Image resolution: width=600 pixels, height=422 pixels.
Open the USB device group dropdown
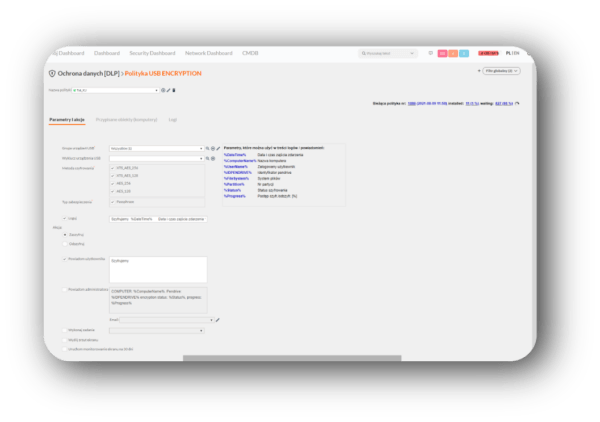tap(157, 148)
